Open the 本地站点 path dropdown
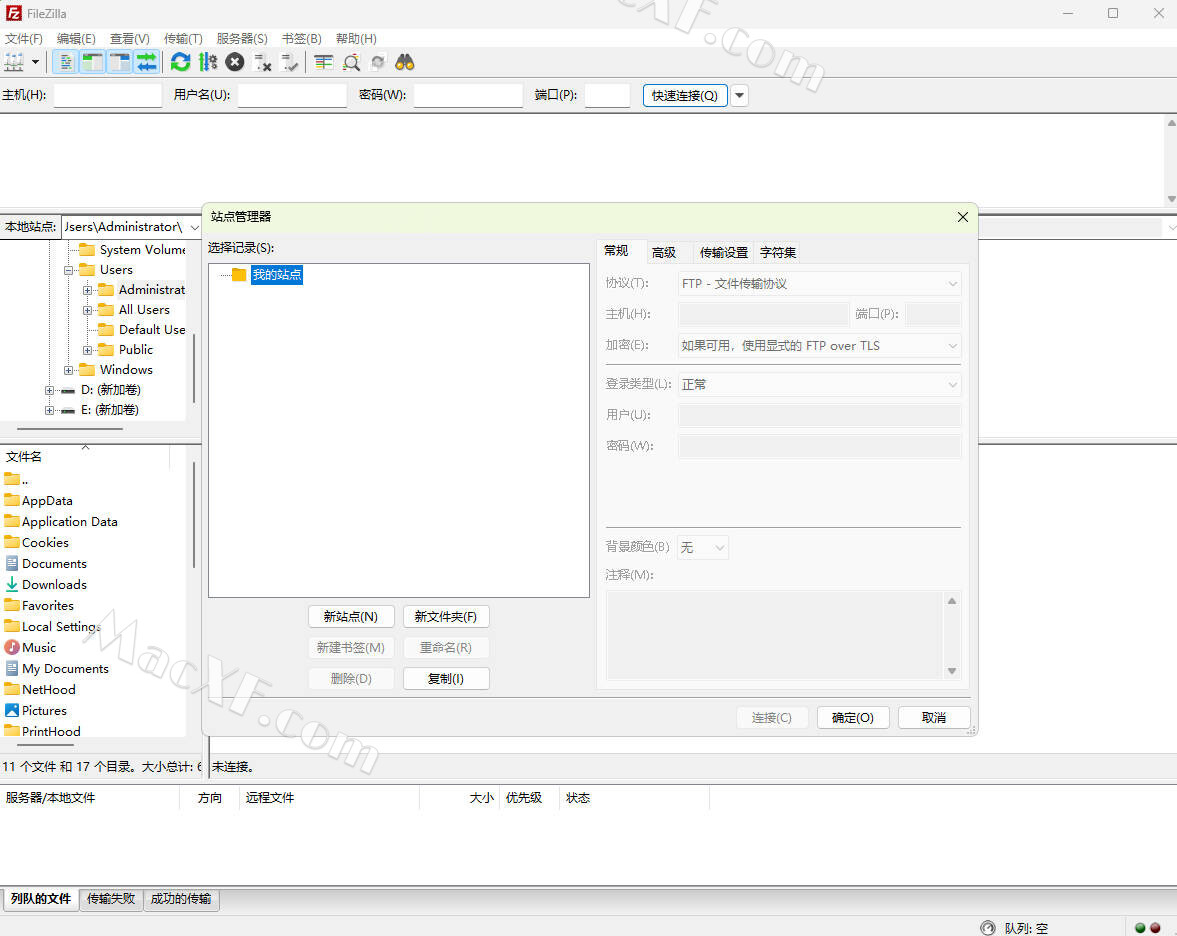1177x936 pixels. (x=194, y=227)
